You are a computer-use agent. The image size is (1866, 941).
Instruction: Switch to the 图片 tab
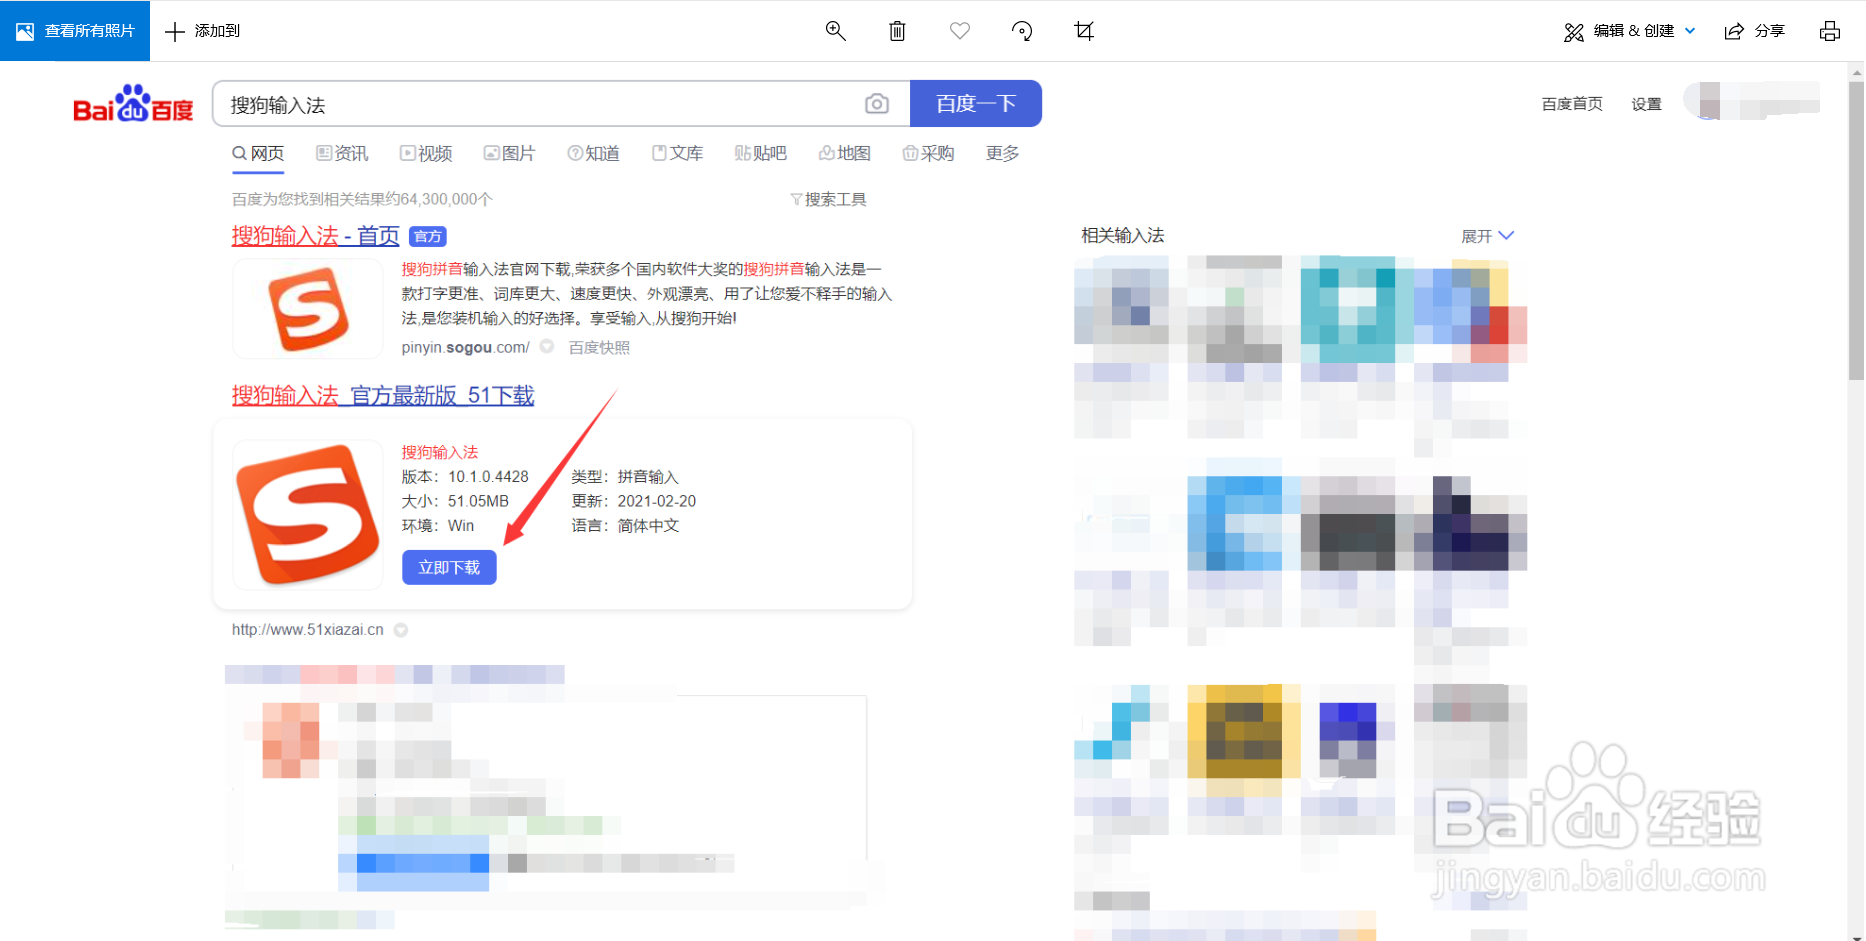point(509,152)
